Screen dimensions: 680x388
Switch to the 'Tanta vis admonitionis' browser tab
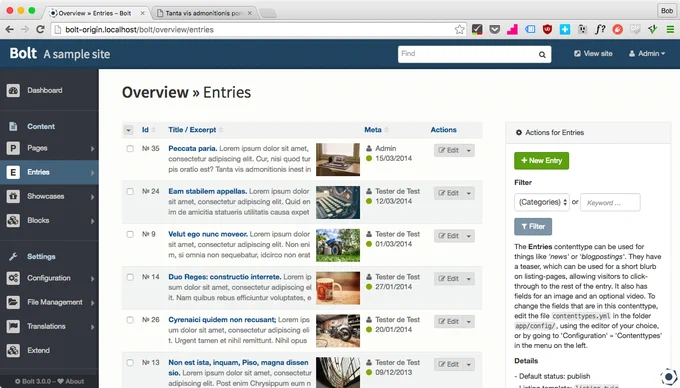coord(204,13)
